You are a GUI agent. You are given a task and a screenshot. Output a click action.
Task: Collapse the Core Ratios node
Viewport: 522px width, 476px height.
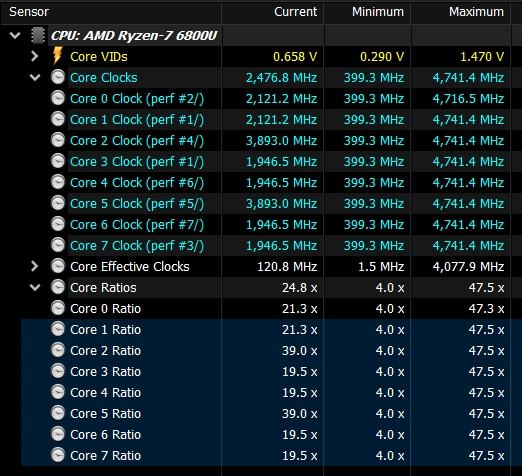click(35, 287)
